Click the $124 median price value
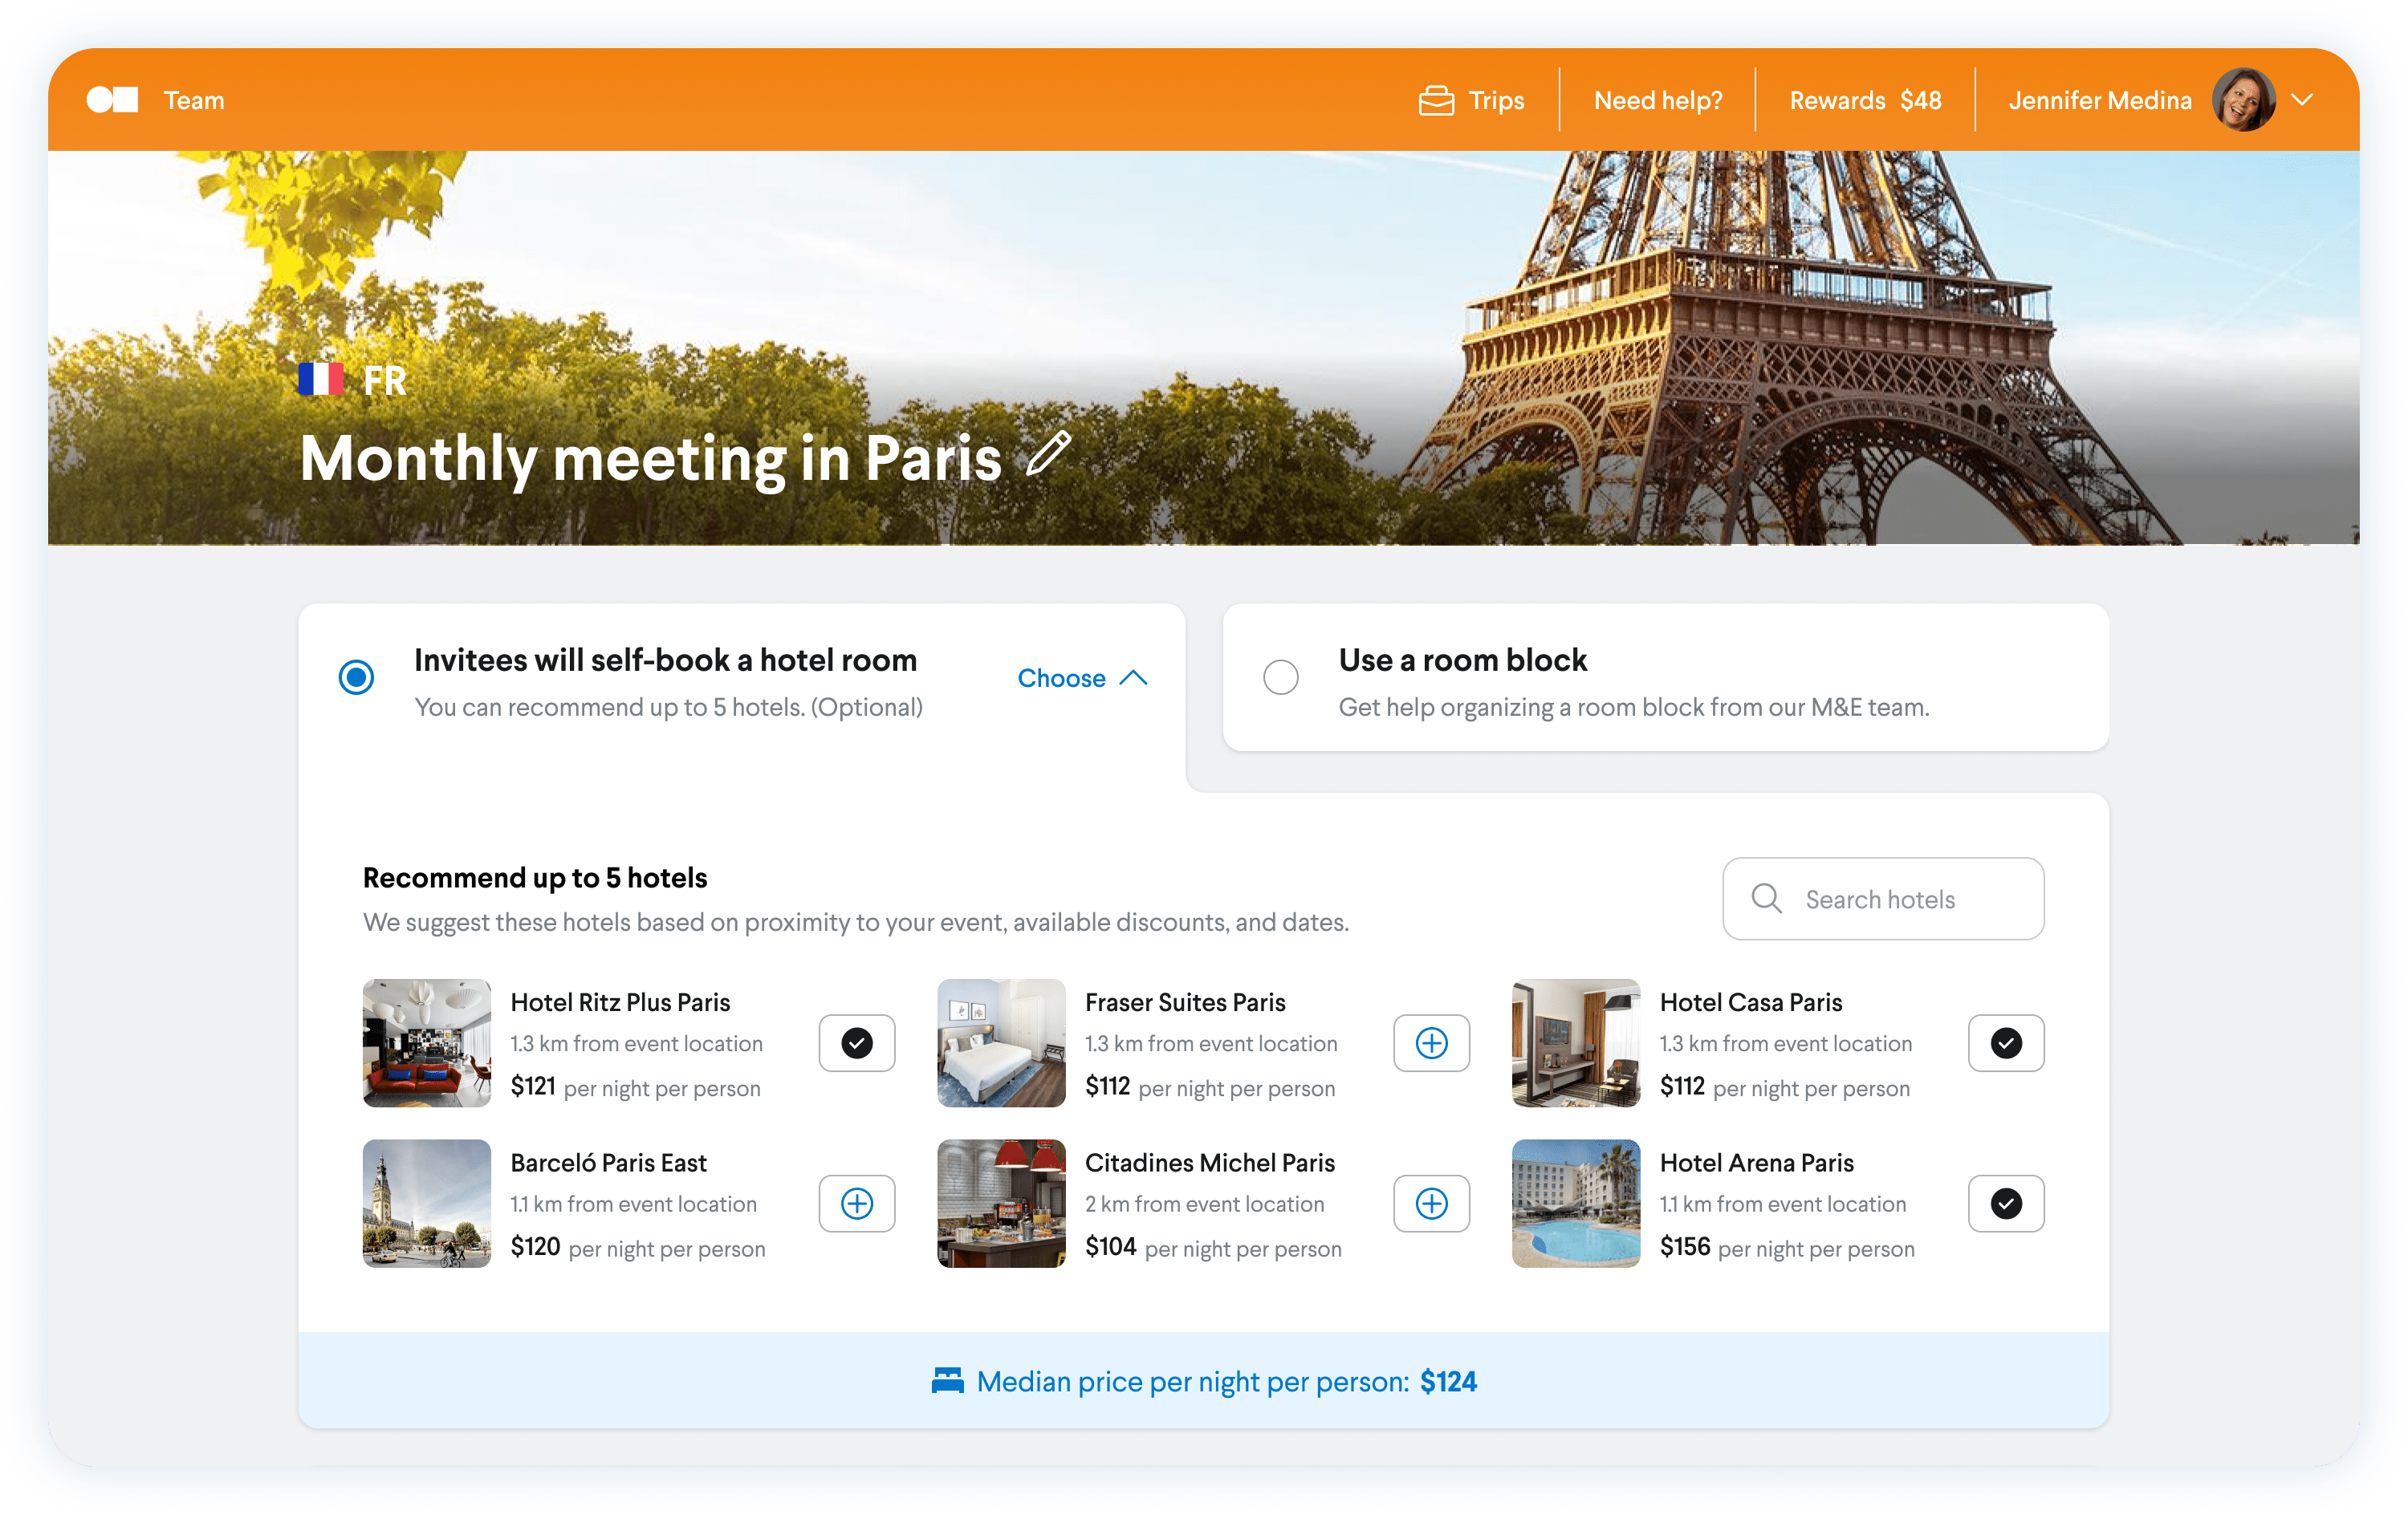The height and width of the screenshot is (1515, 2408). coord(1448,1381)
